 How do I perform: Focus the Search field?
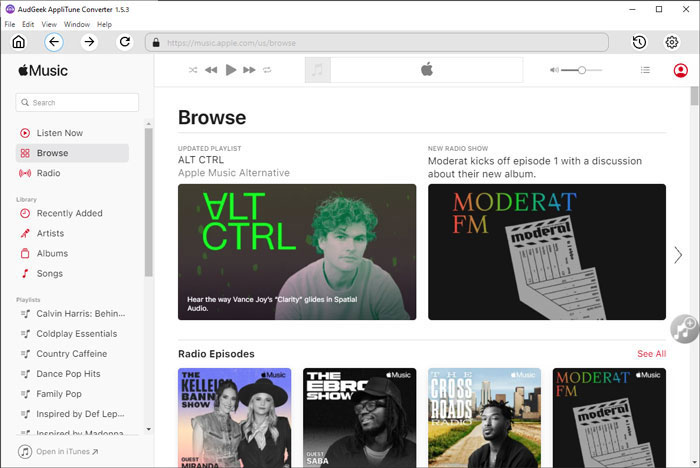[x=77, y=102]
